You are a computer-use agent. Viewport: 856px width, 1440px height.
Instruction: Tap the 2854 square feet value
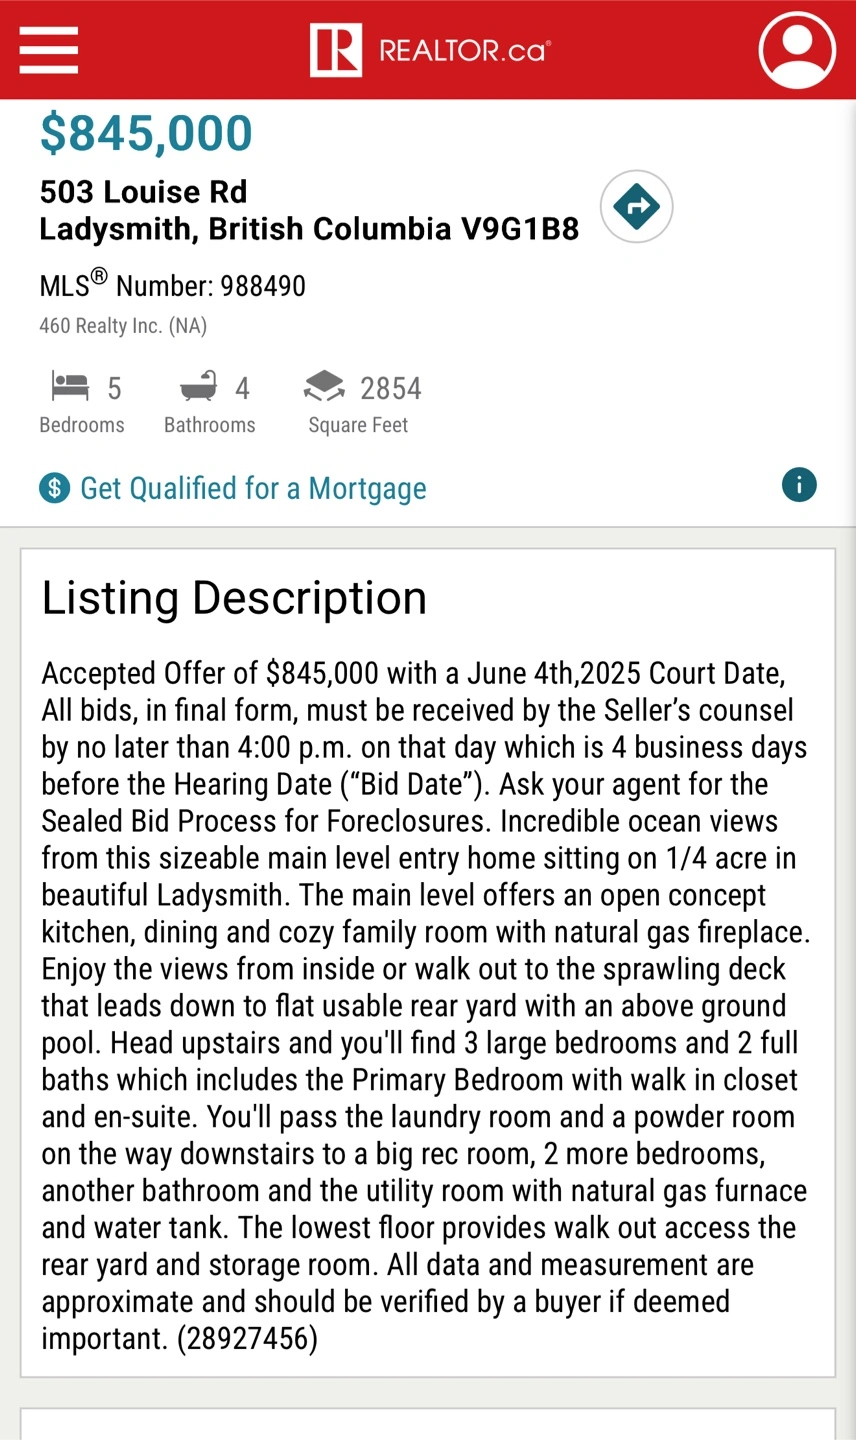(x=391, y=388)
